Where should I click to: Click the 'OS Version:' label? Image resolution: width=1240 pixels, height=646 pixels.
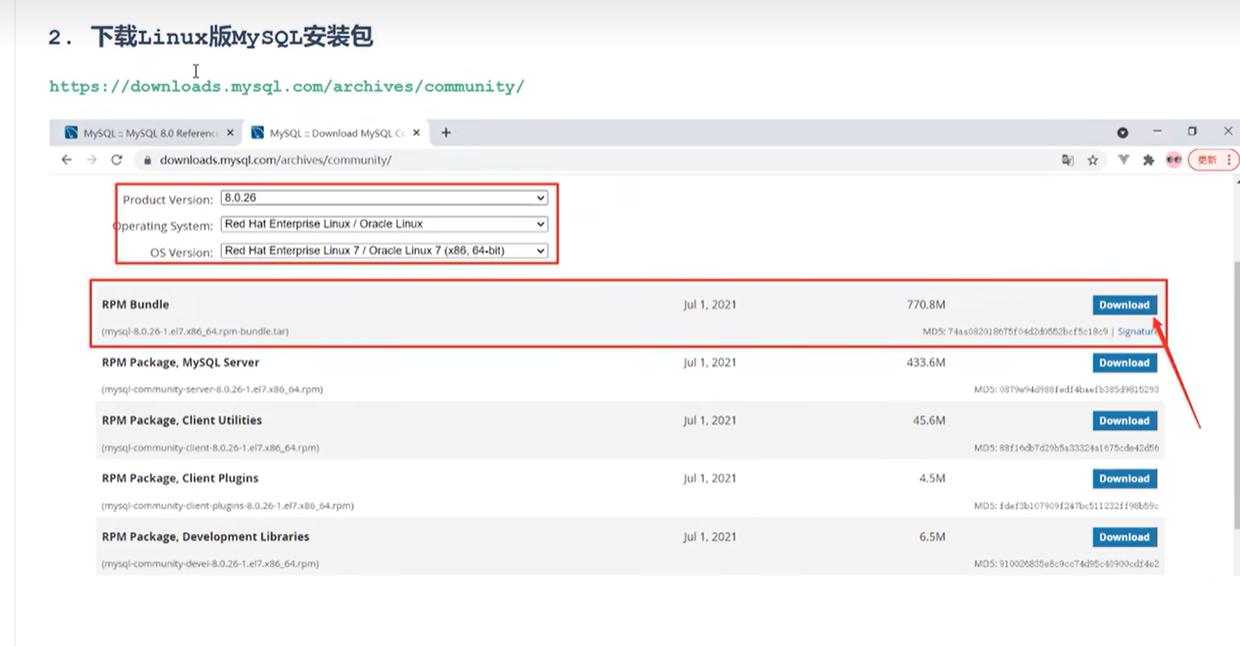(182, 252)
